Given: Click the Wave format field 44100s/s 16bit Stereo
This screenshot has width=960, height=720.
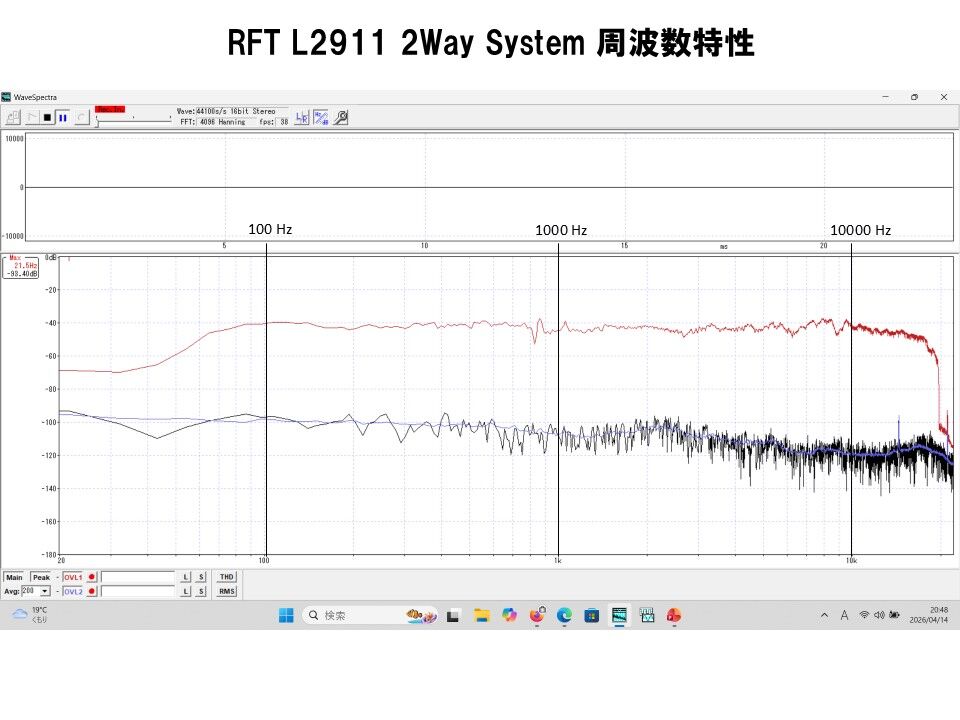Looking at the screenshot, I should click(x=242, y=111).
